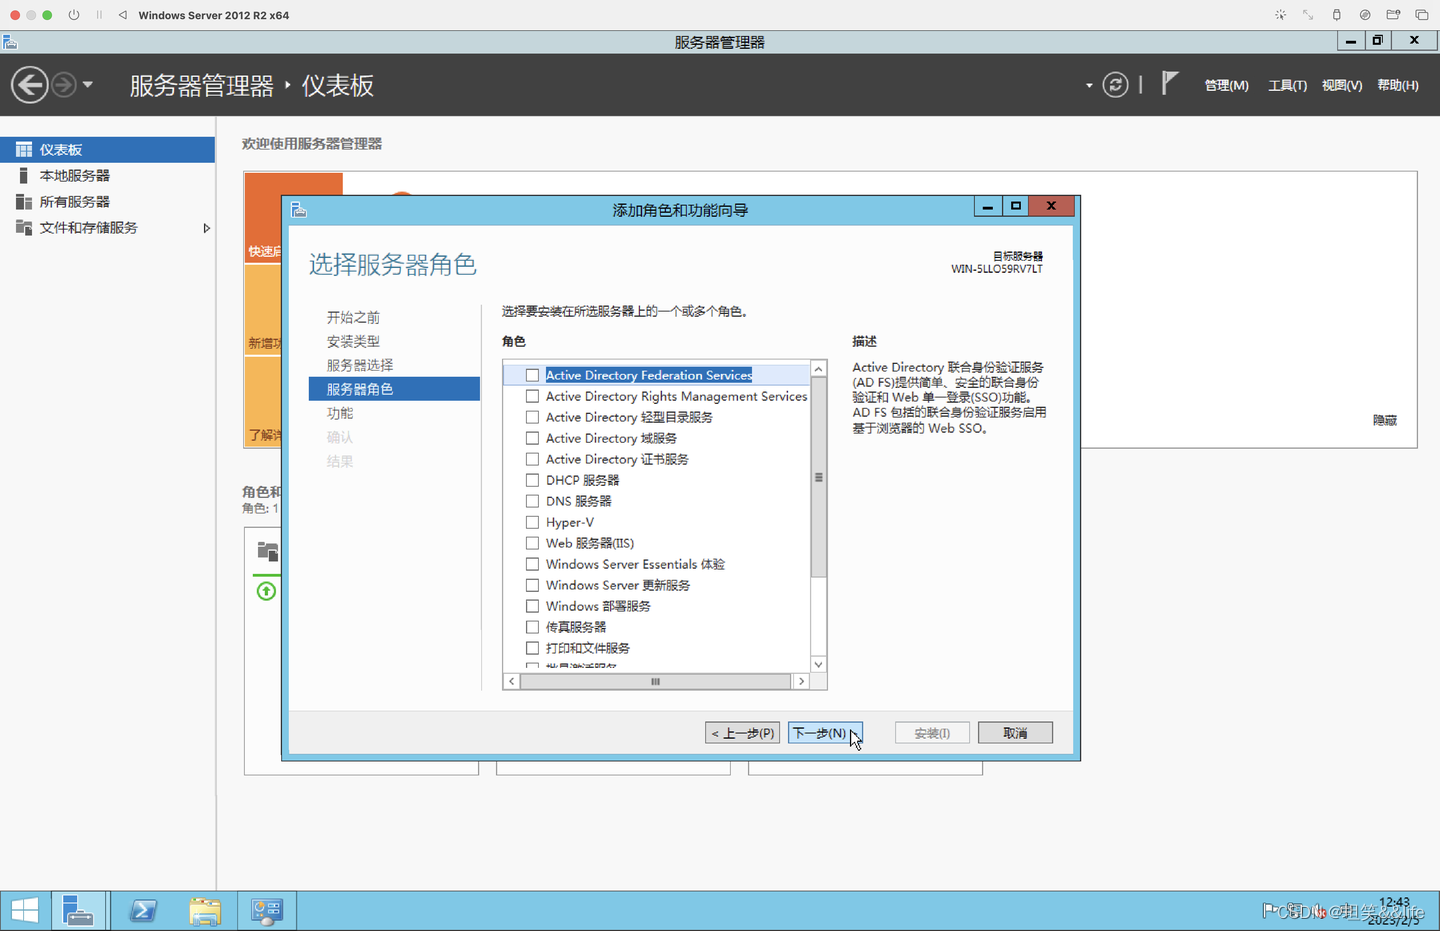Click the 本地服务器 icon in sidebar
1440x931 pixels.
24,175
